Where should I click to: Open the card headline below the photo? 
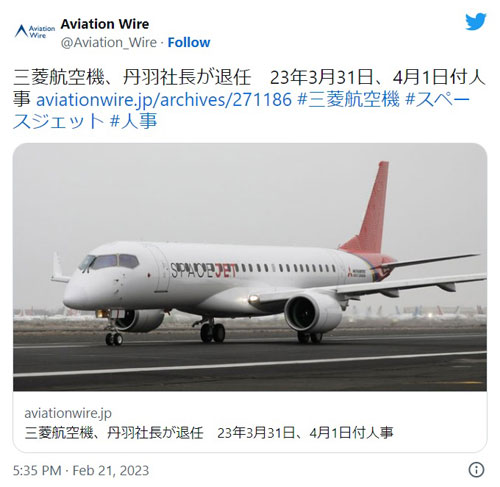209,433
